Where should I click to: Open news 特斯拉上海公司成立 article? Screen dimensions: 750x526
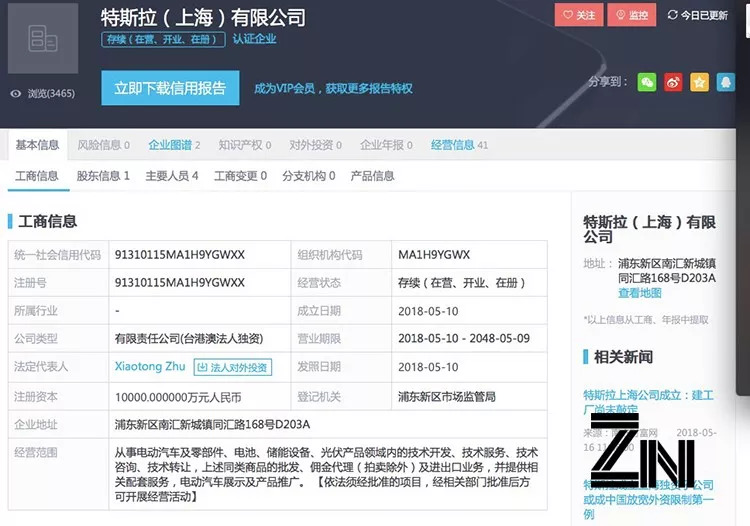click(x=648, y=402)
